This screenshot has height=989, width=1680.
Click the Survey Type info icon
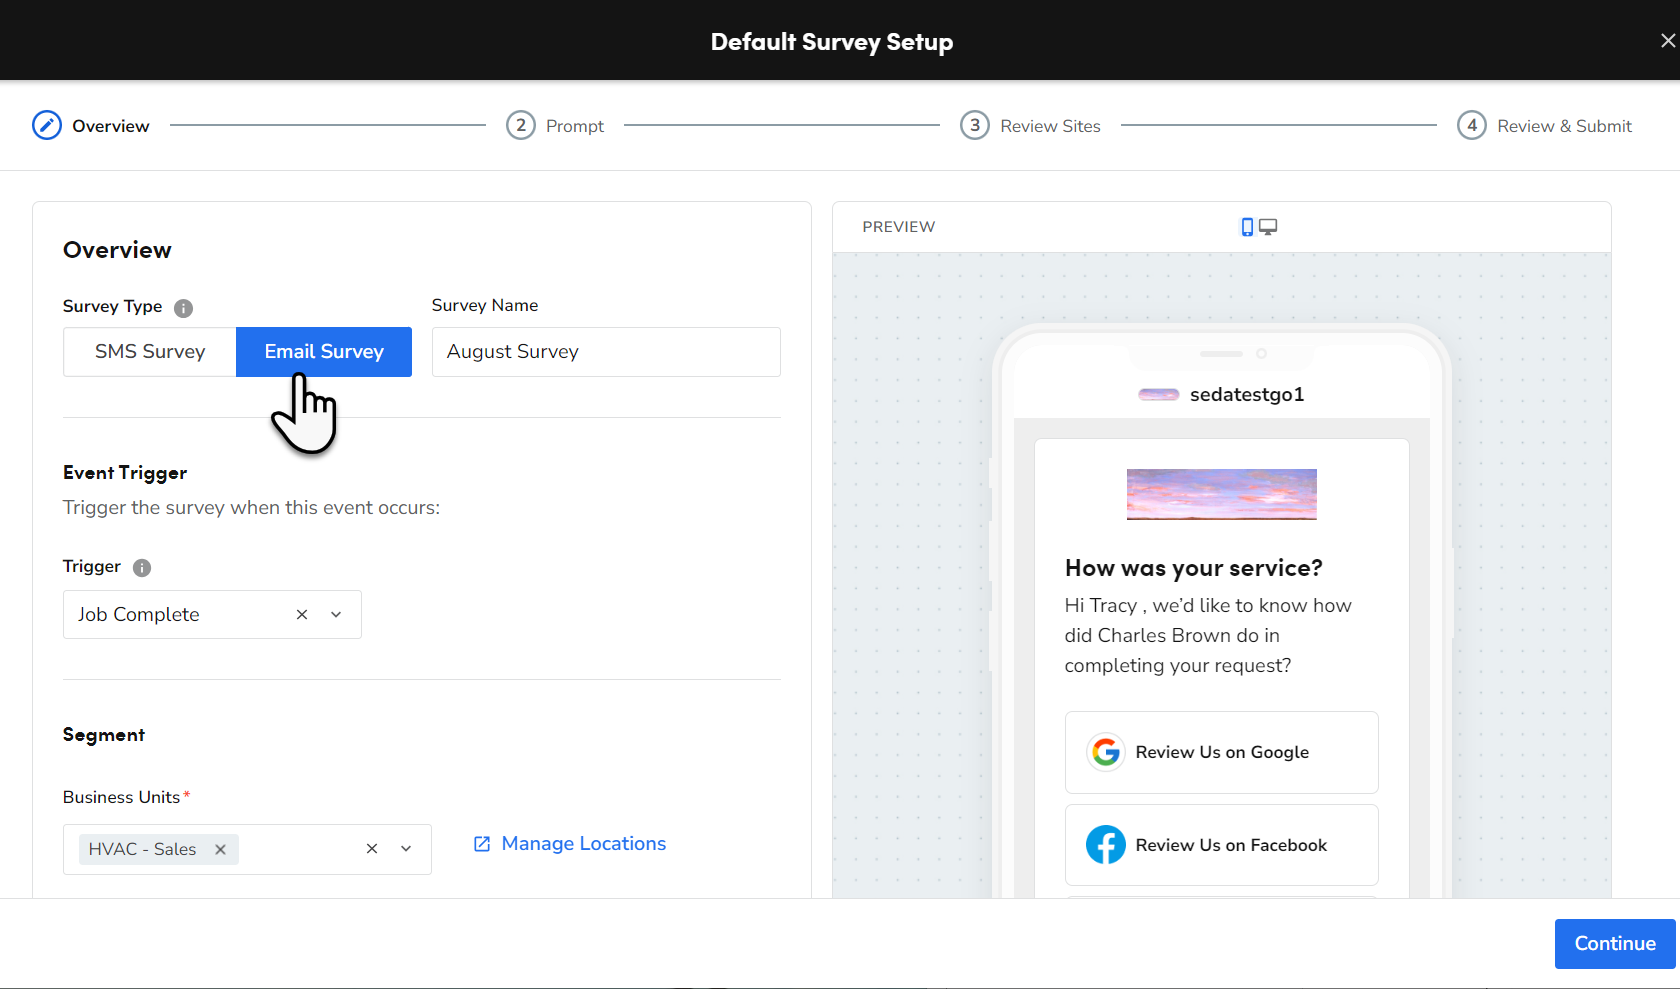[184, 308]
